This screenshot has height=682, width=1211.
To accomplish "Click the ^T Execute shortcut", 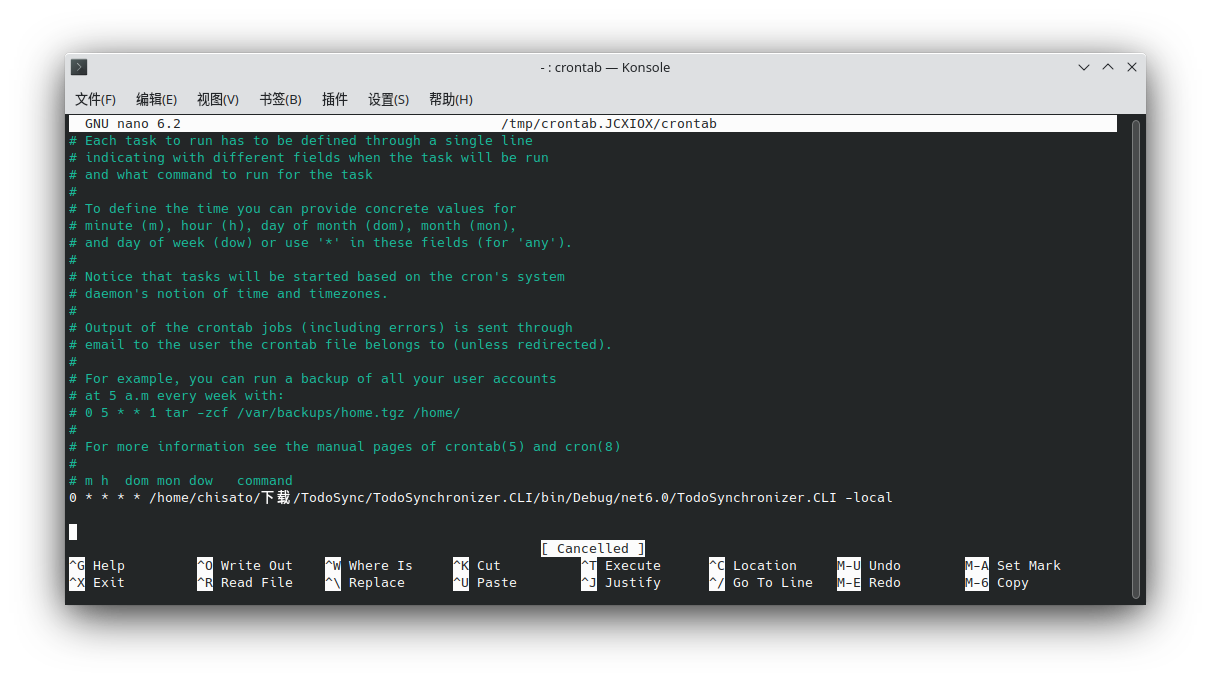I will click(x=621, y=566).
